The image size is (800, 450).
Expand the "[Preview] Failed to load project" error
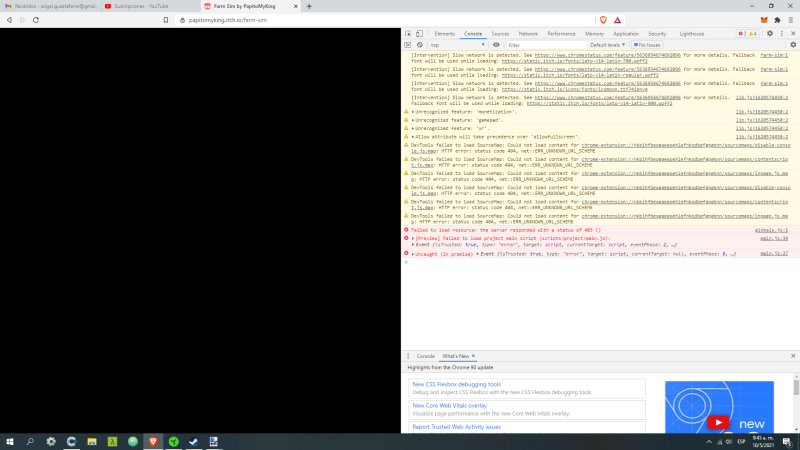tap(413, 238)
